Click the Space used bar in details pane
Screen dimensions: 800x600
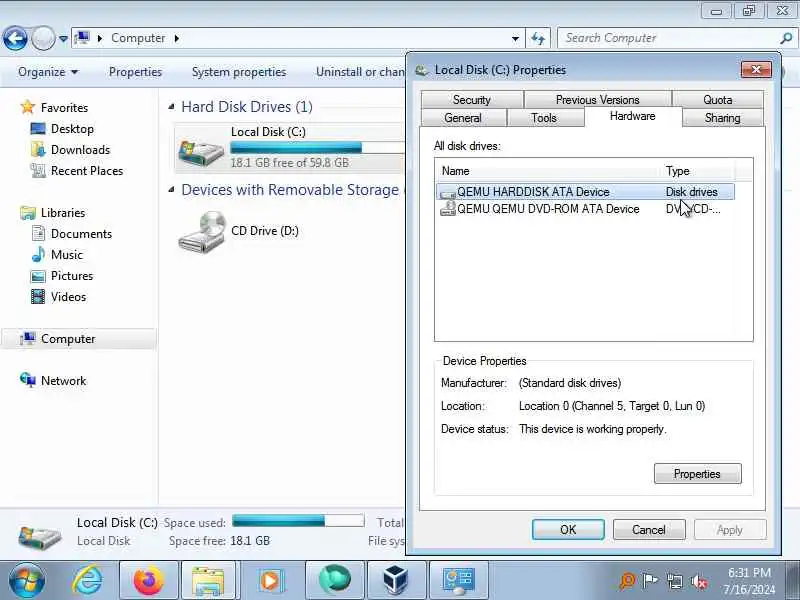click(298, 521)
